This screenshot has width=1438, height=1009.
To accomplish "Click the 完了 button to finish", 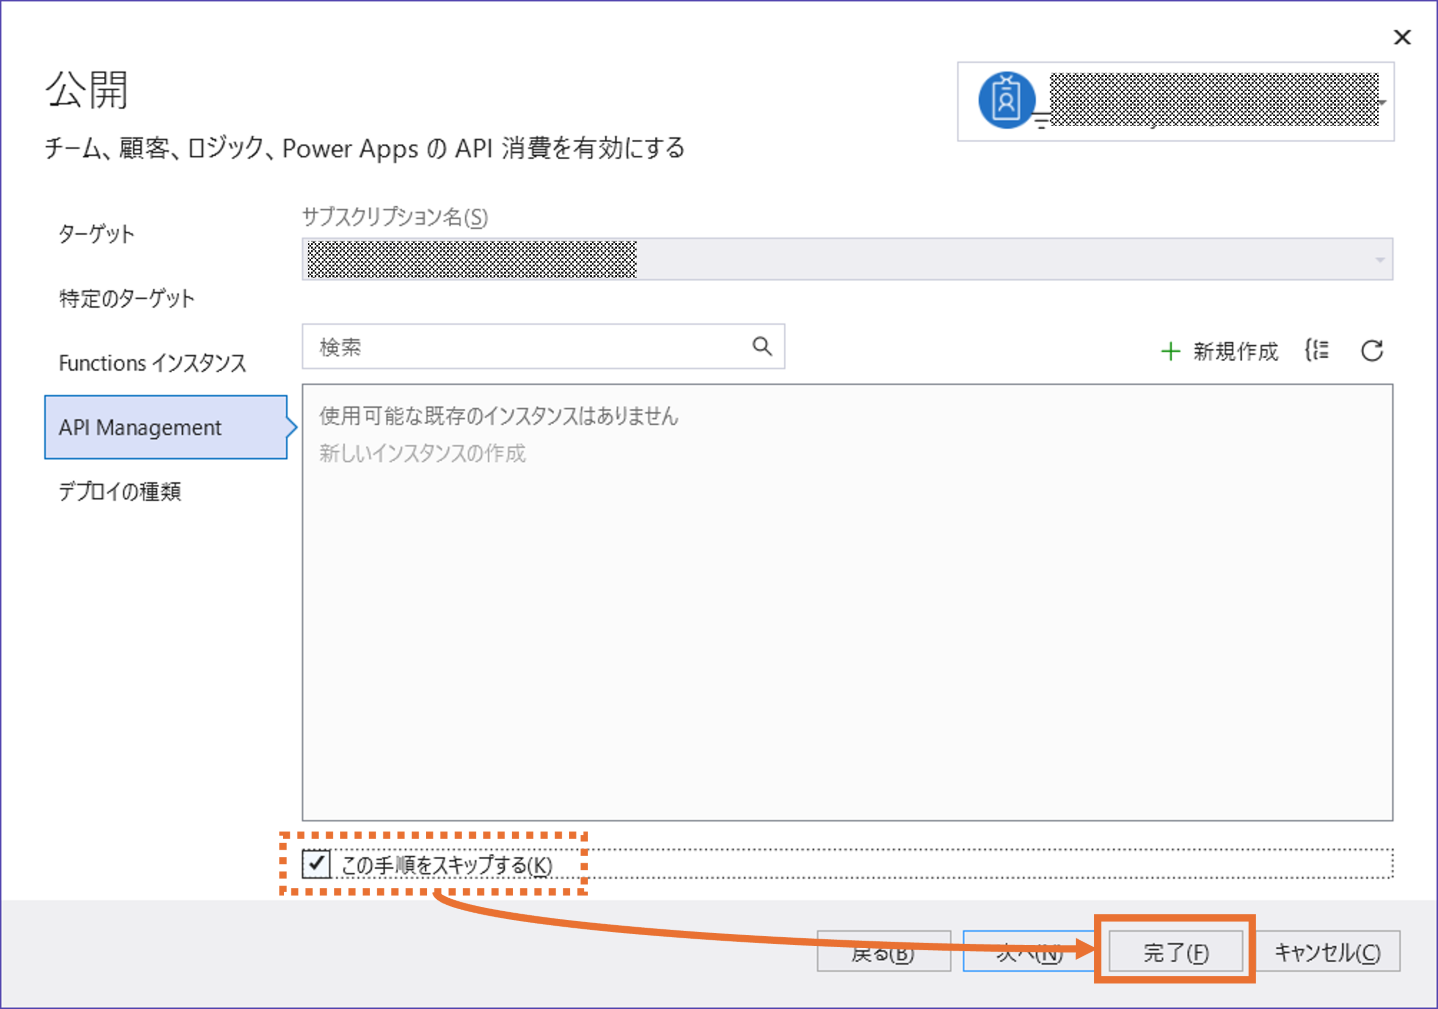I will 1175,951.
